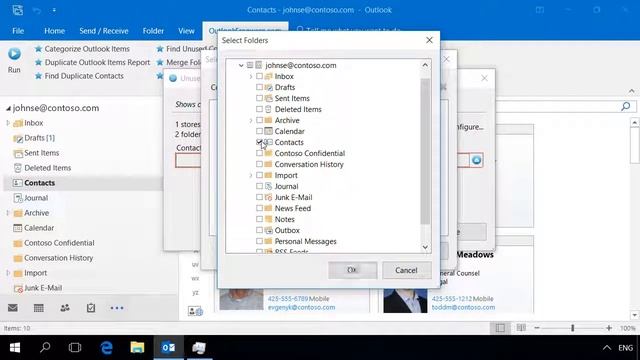Open Task View on taskbar
640x360 pixels.
pyautogui.click(x=75, y=347)
